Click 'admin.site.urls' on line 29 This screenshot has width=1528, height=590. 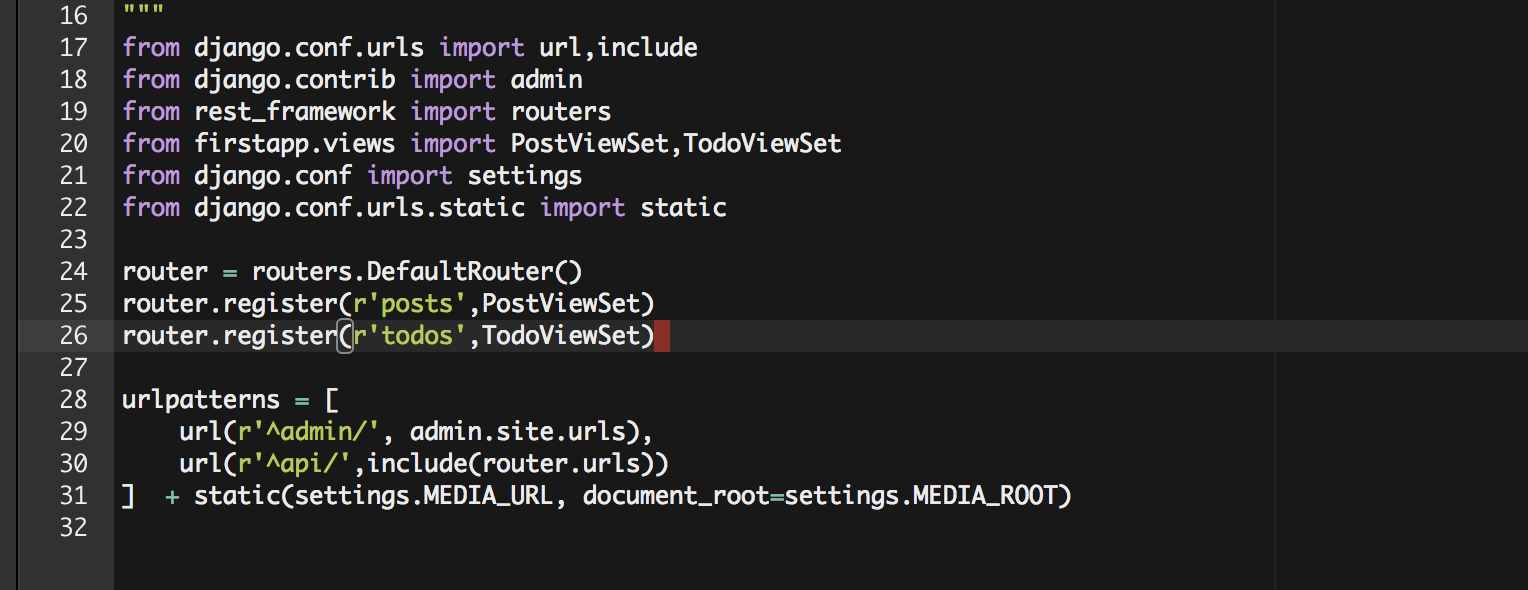tap(518, 431)
